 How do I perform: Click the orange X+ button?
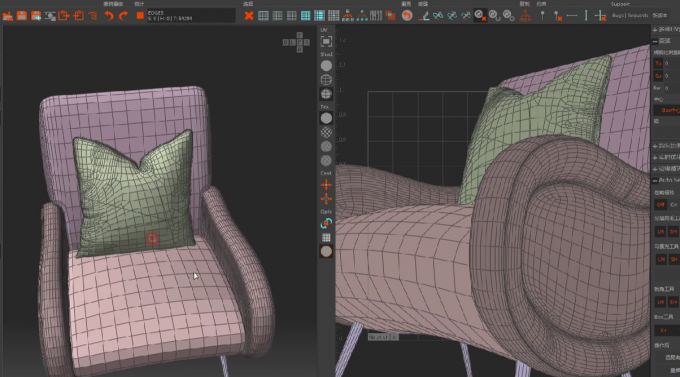(x=664, y=330)
